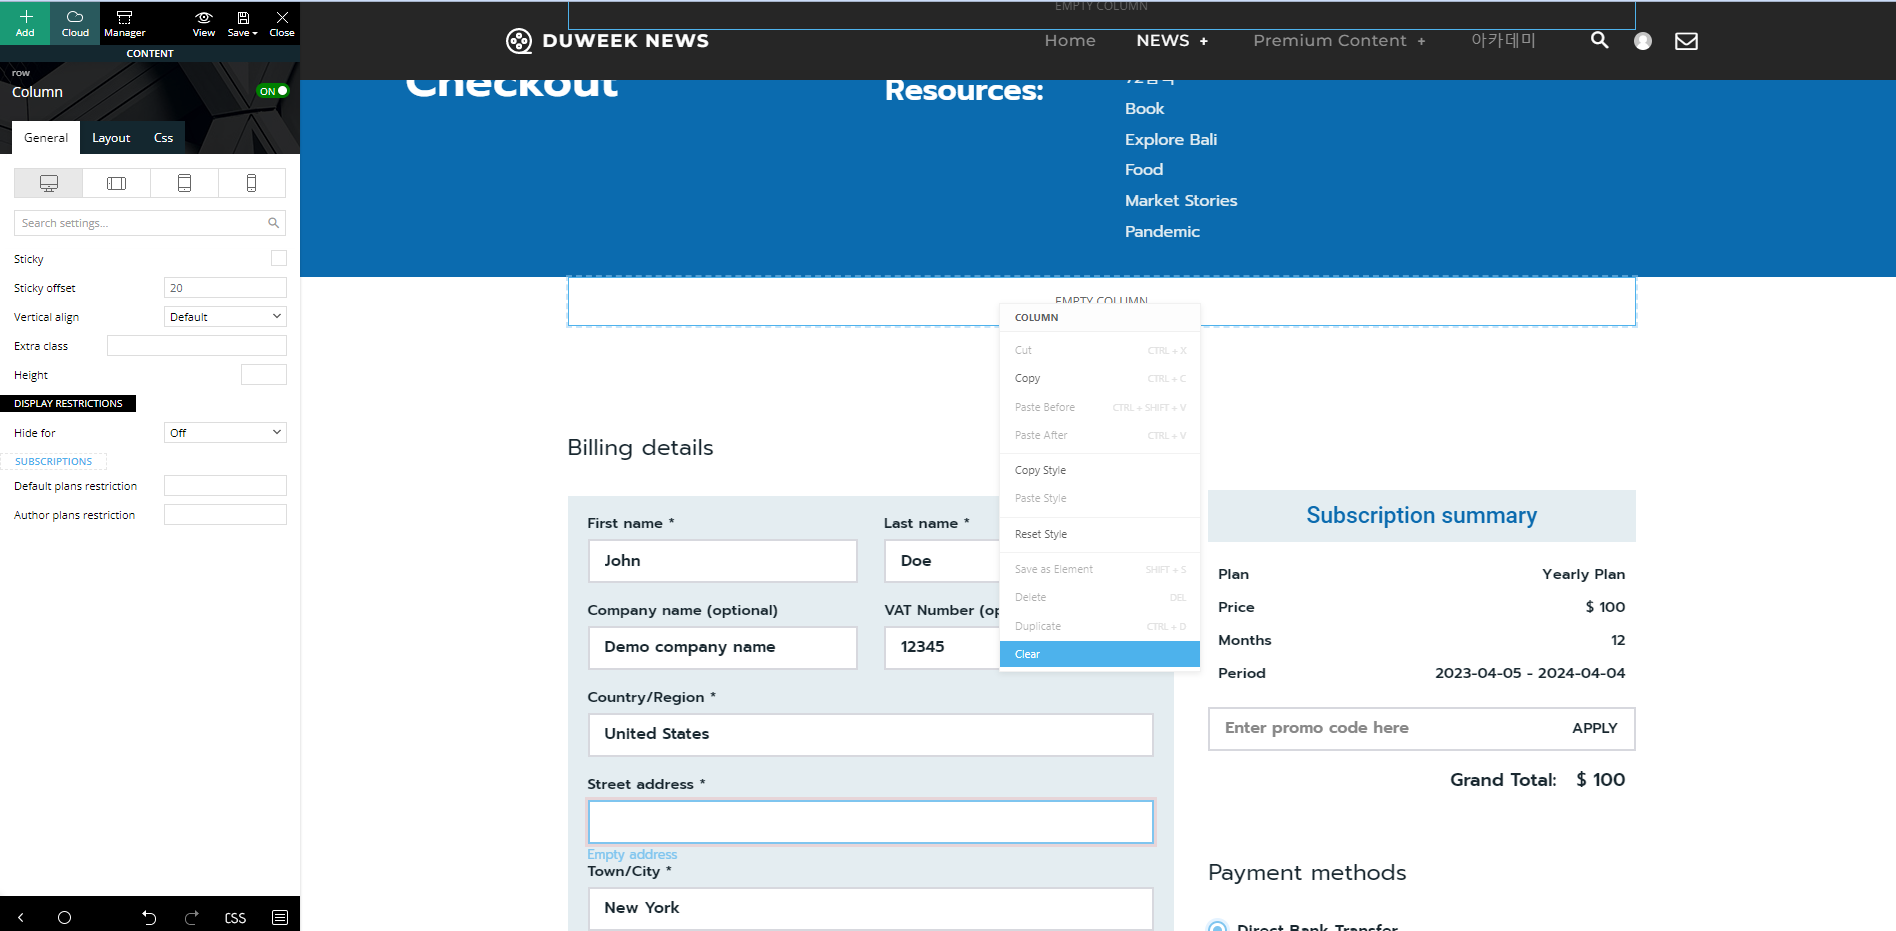
Task: Click Default plans restriction field
Action: point(225,486)
